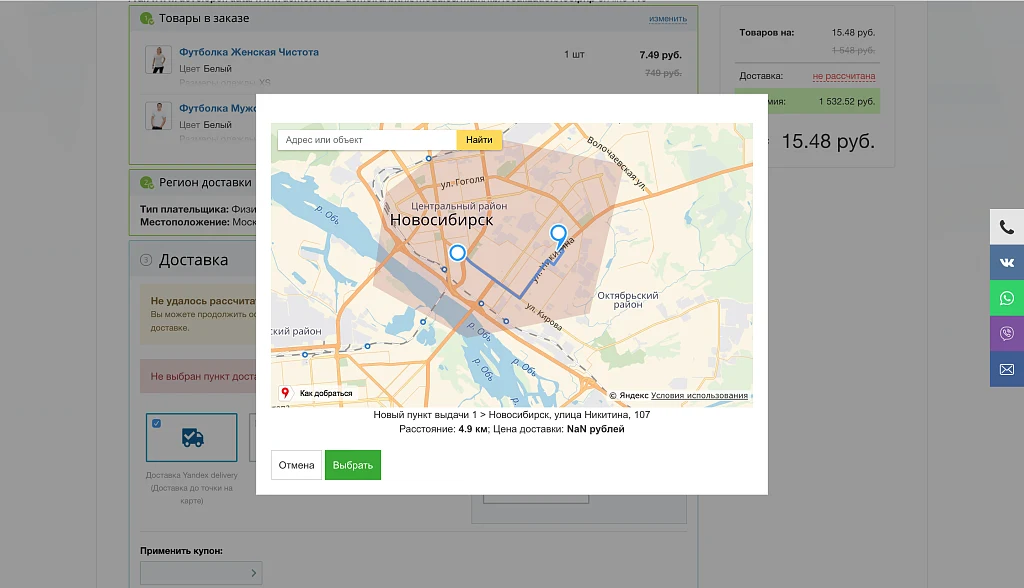Click the women's t-shirt thumbnail
This screenshot has width=1024, height=588.
pyautogui.click(x=158, y=59)
